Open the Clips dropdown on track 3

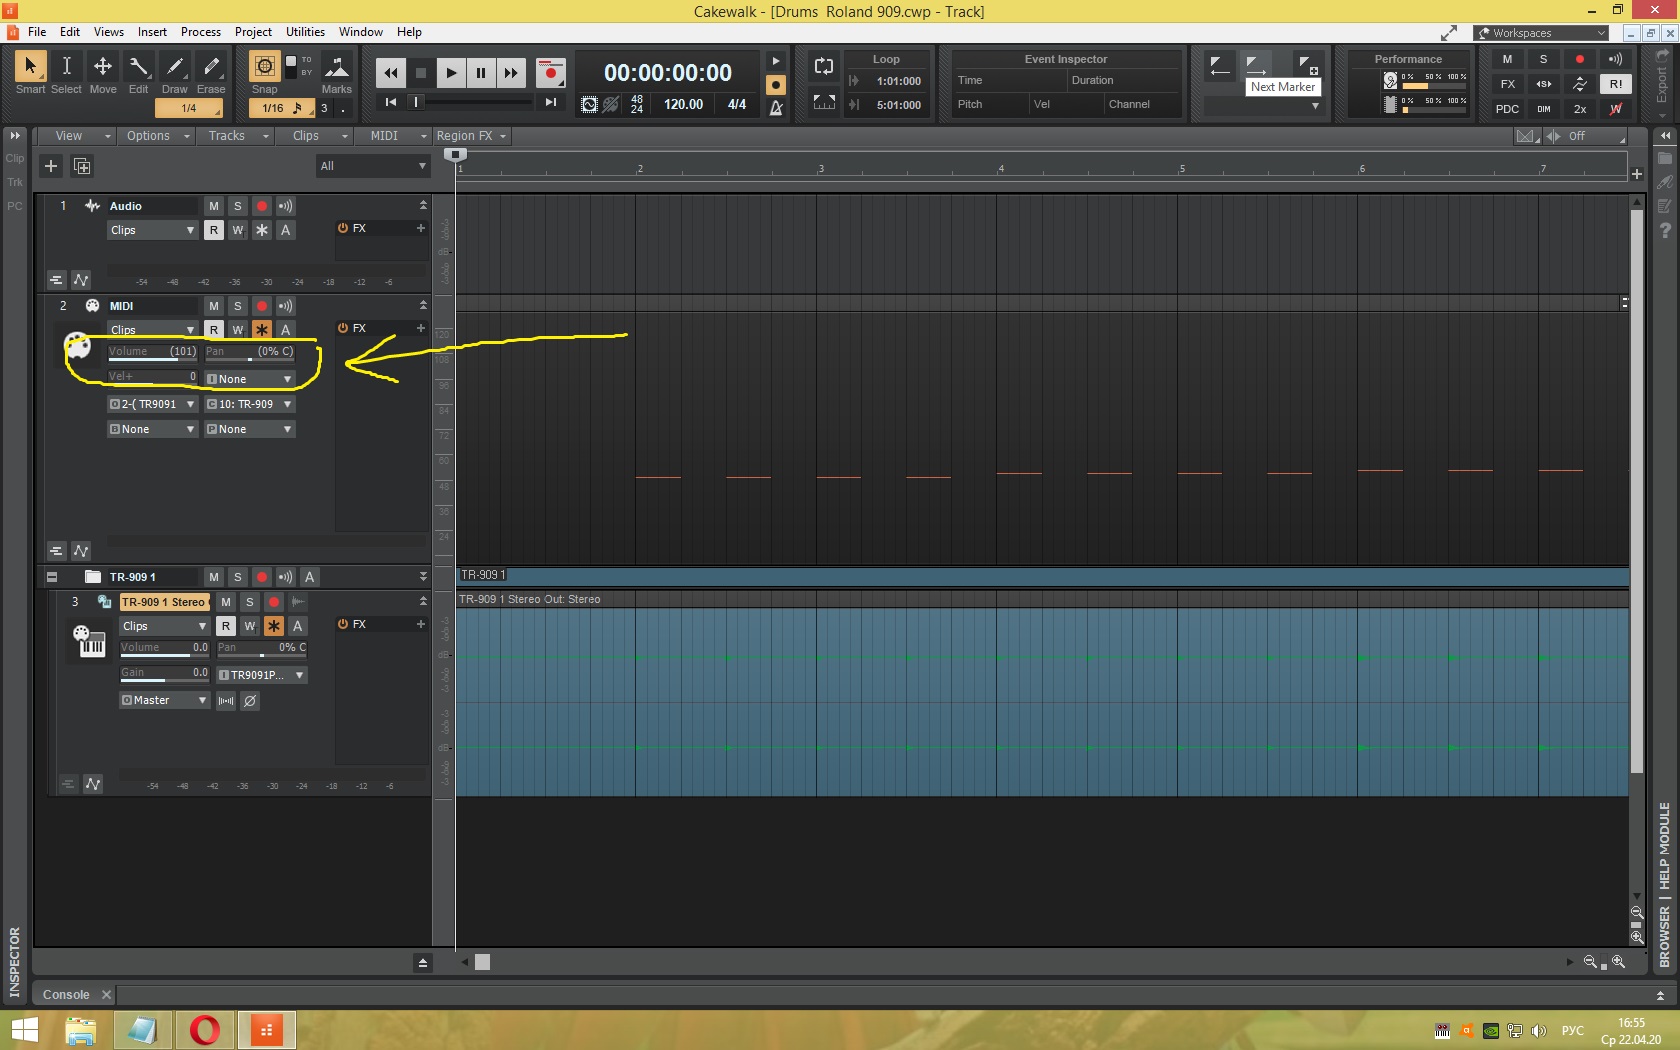pyautogui.click(x=164, y=626)
